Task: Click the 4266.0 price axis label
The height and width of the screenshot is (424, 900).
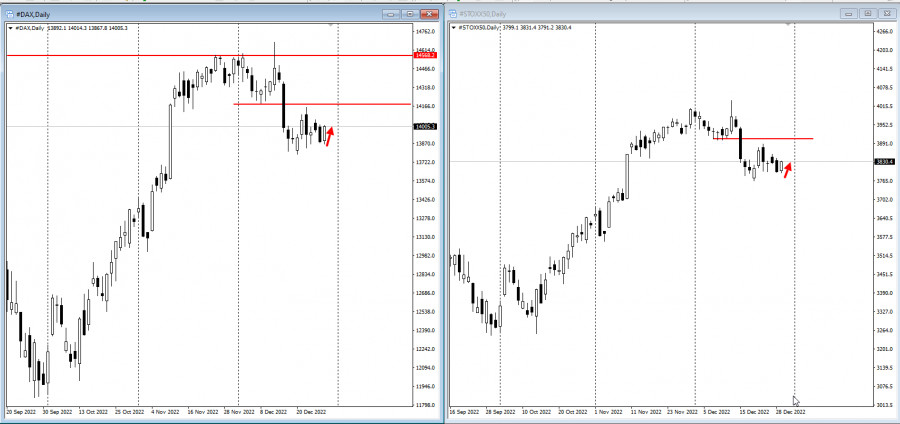Action: [x=885, y=32]
